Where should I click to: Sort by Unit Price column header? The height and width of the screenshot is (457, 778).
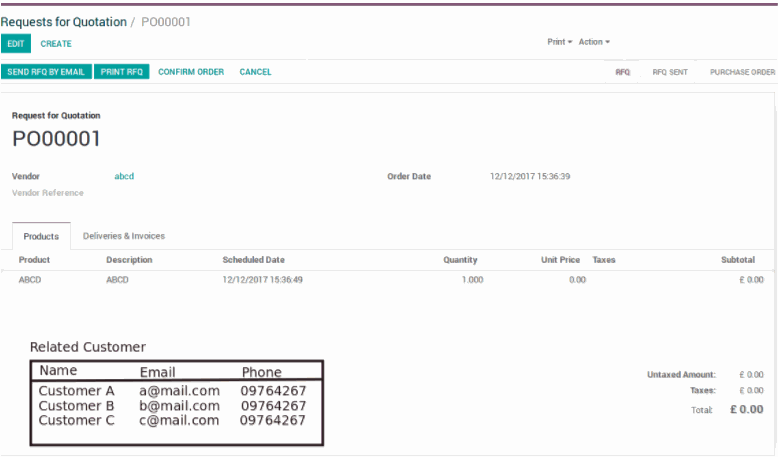click(560, 260)
